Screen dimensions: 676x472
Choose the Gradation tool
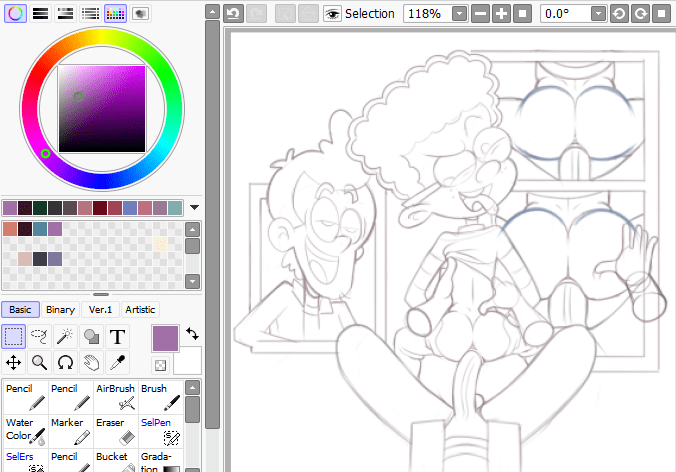(161, 460)
